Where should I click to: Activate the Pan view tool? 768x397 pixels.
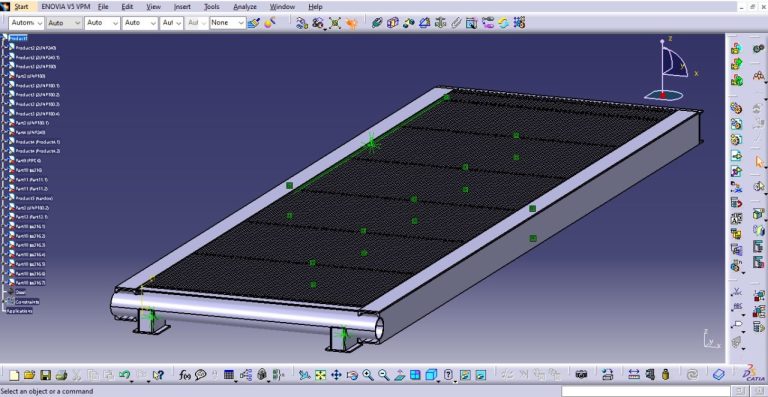(x=336, y=375)
